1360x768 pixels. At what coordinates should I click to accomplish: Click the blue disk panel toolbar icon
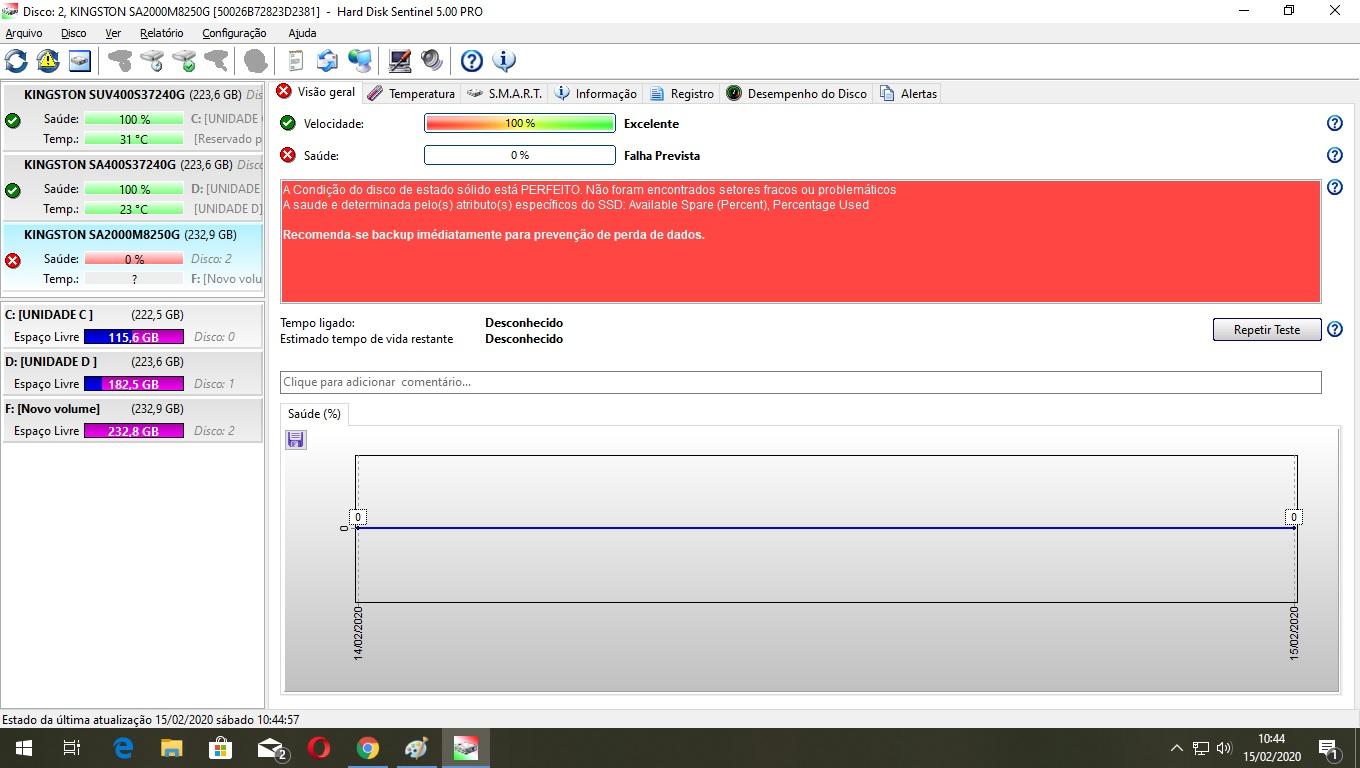80,61
